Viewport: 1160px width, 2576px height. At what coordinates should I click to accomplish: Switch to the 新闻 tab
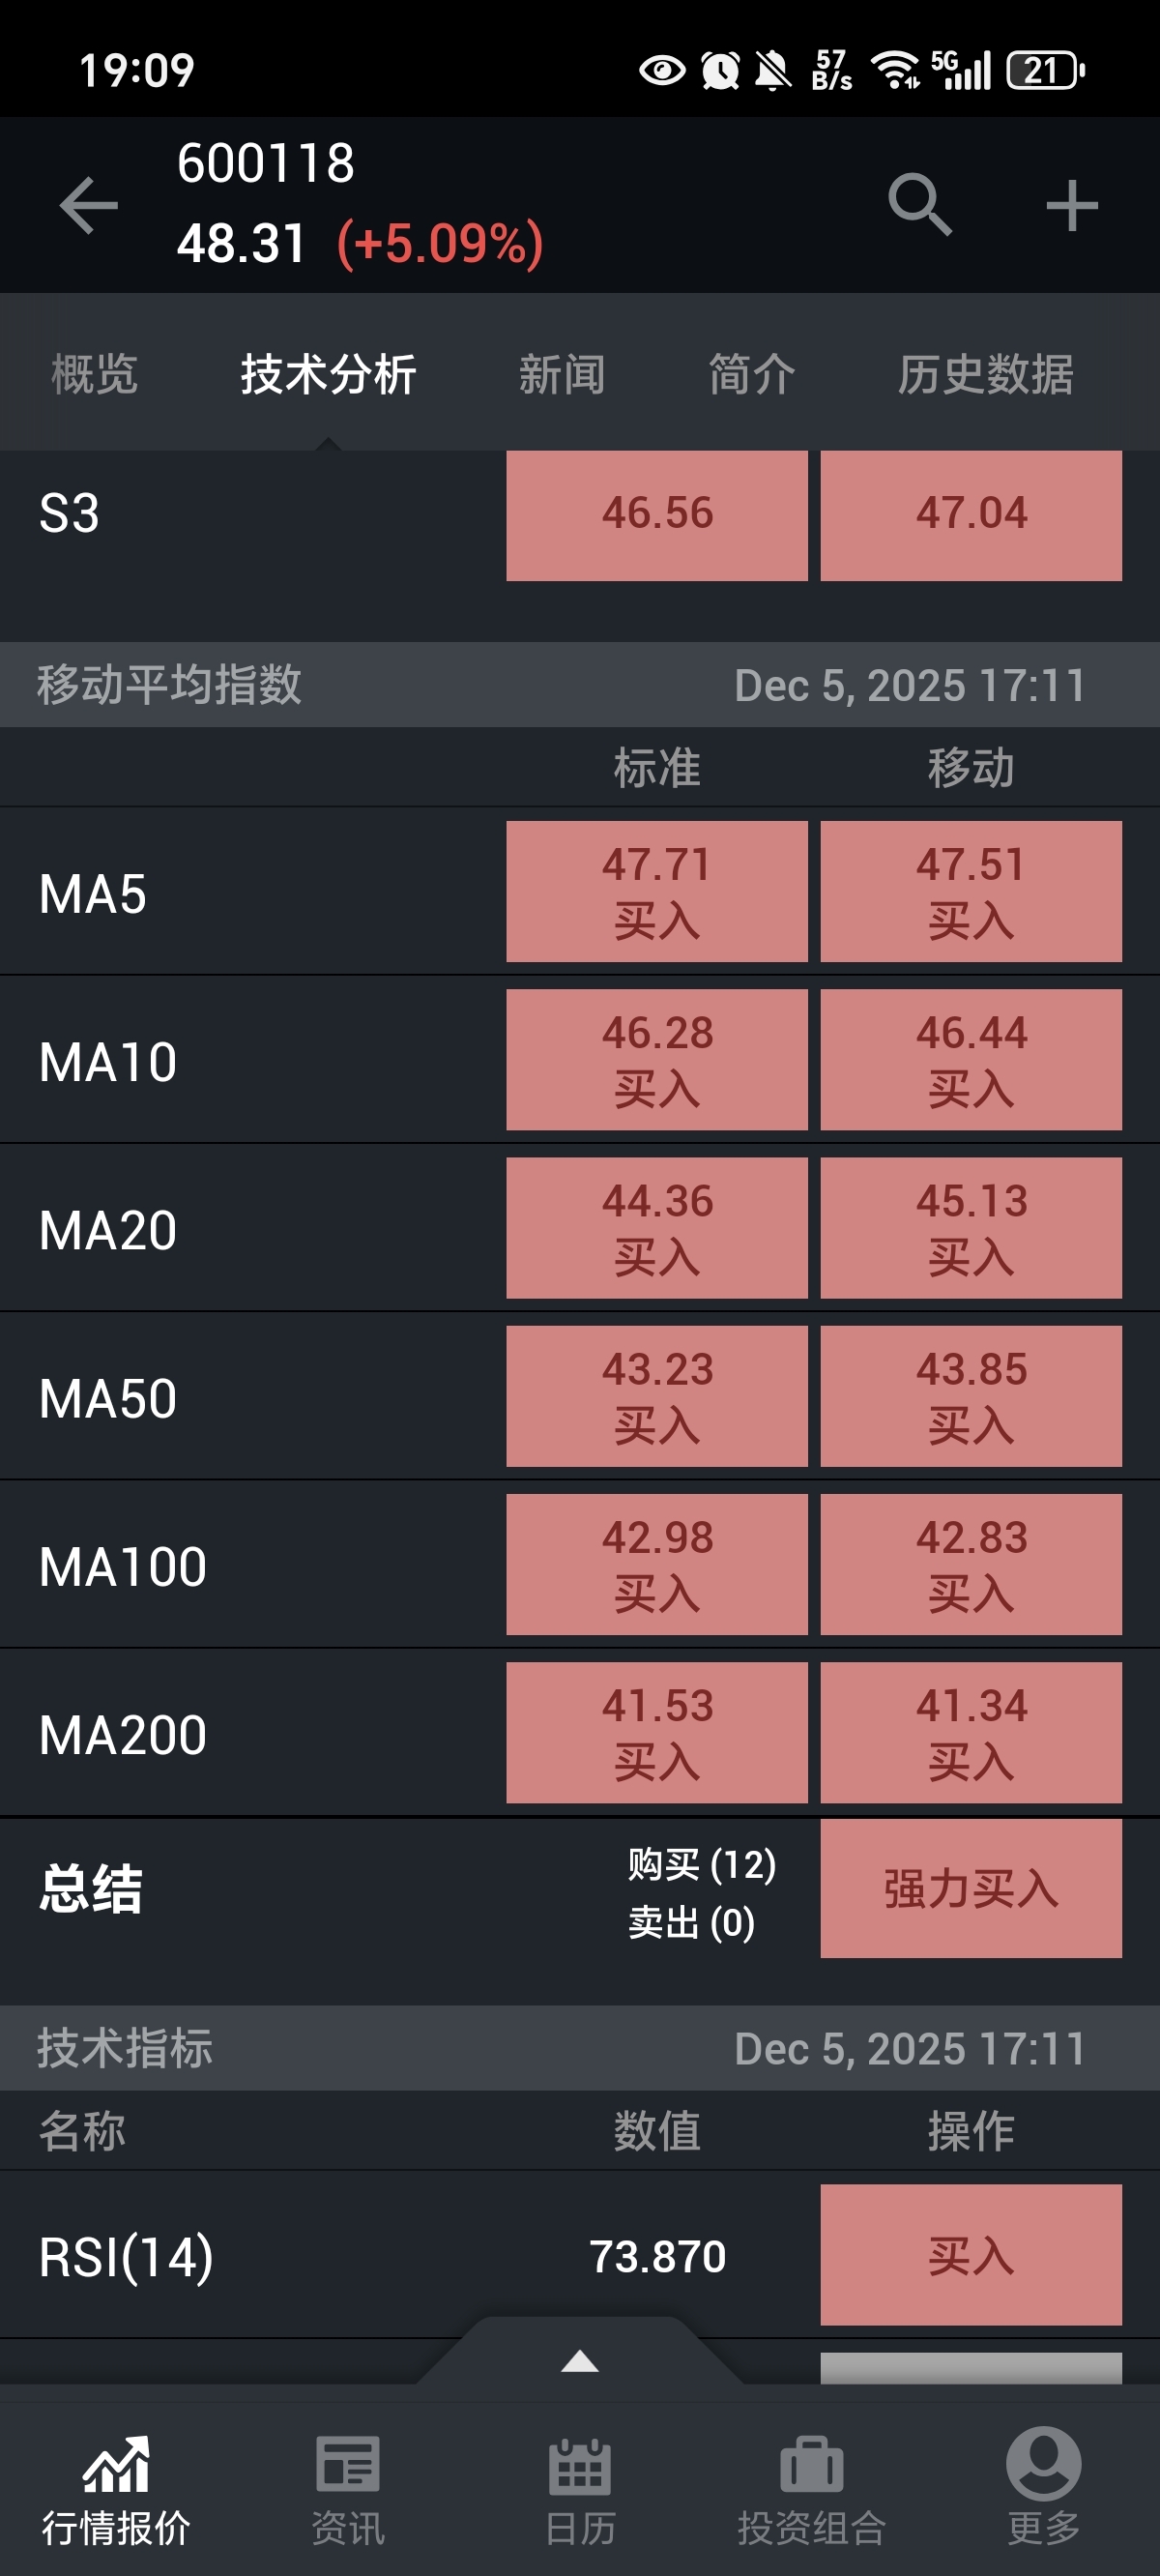pos(561,375)
